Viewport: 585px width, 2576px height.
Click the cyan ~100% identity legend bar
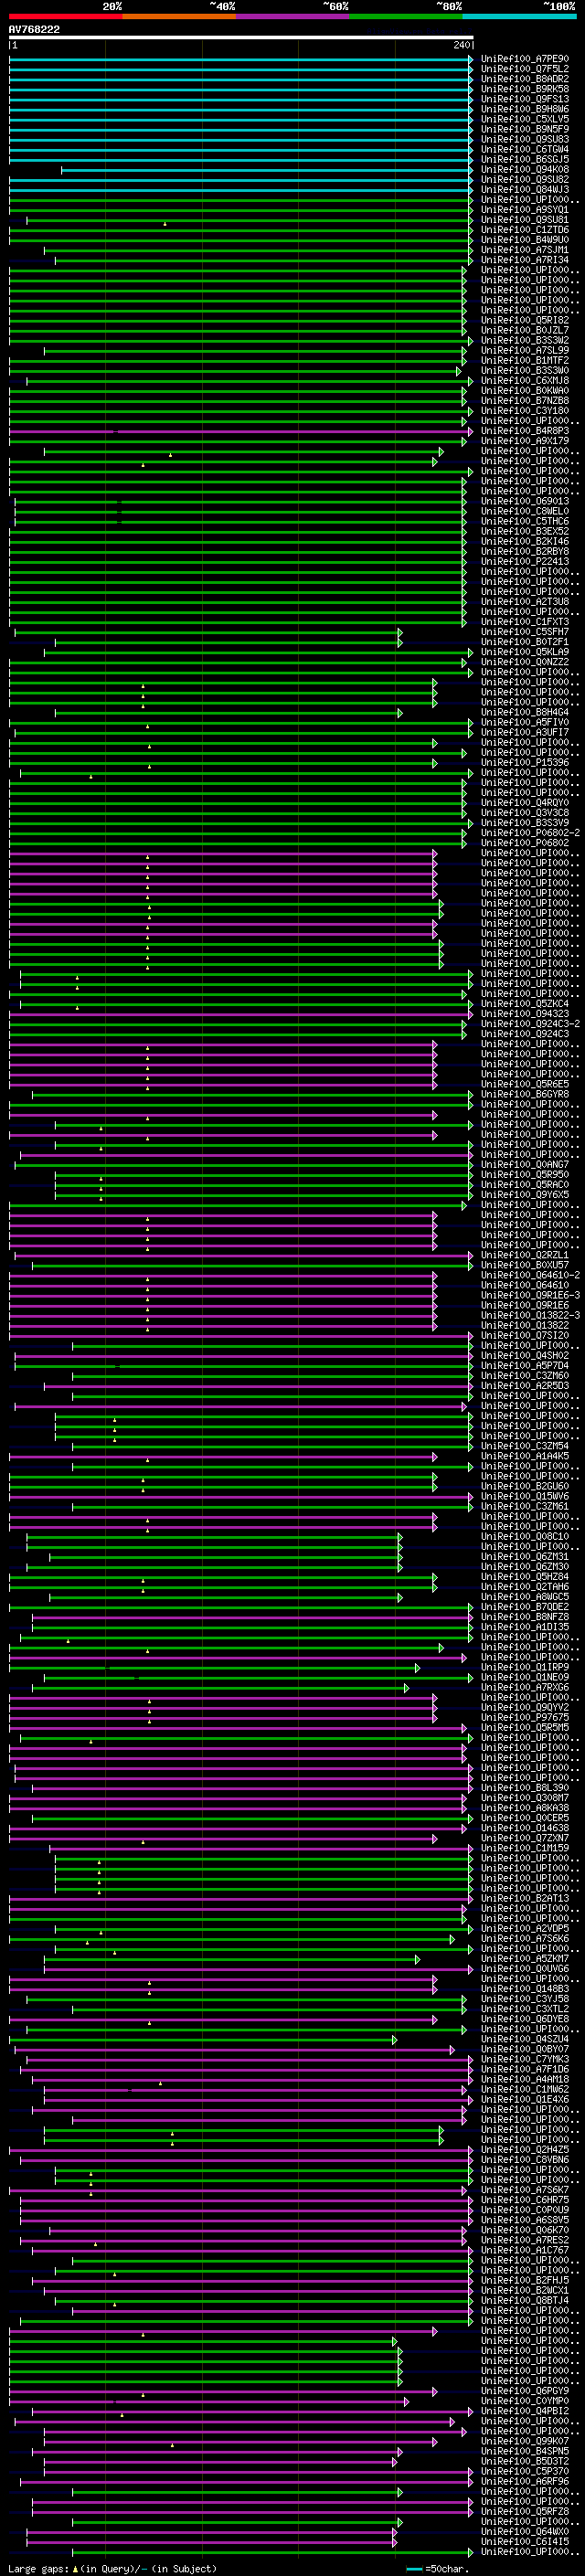point(520,16)
